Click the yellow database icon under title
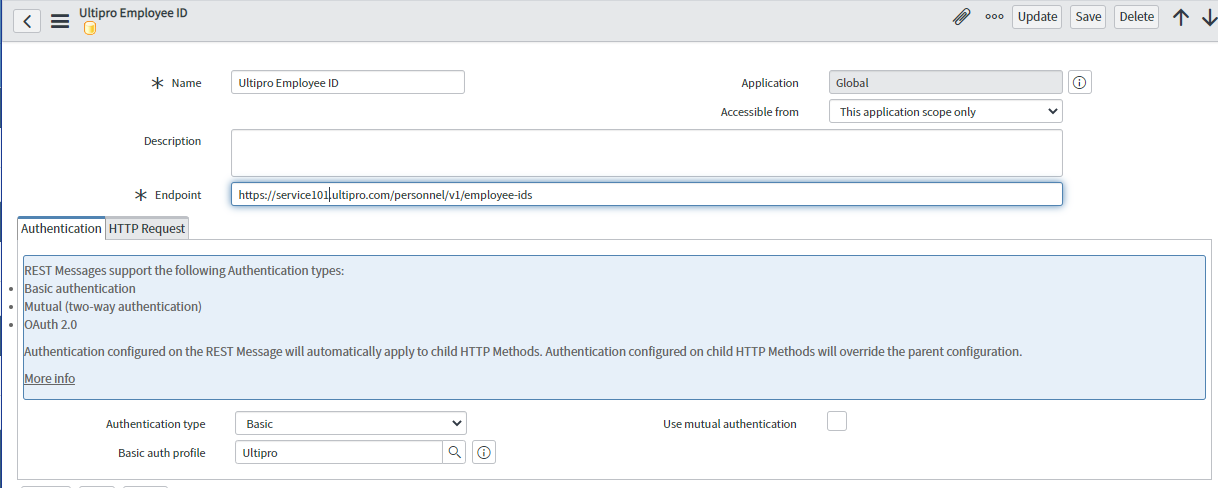Viewport: 1218px width, 488px height. click(89, 28)
